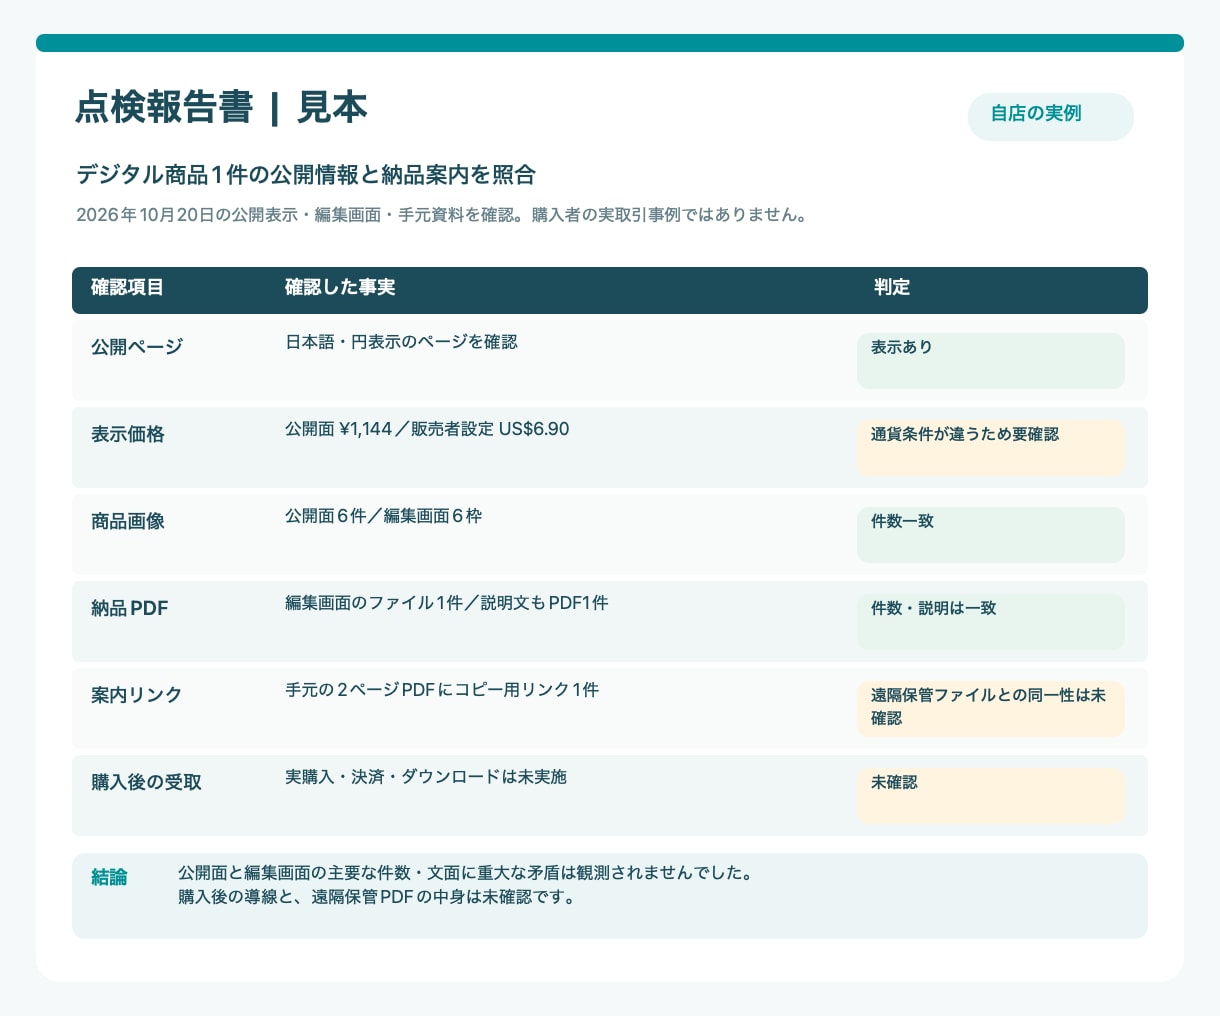Select the 公開ページ row label

pyautogui.click(x=137, y=347)
